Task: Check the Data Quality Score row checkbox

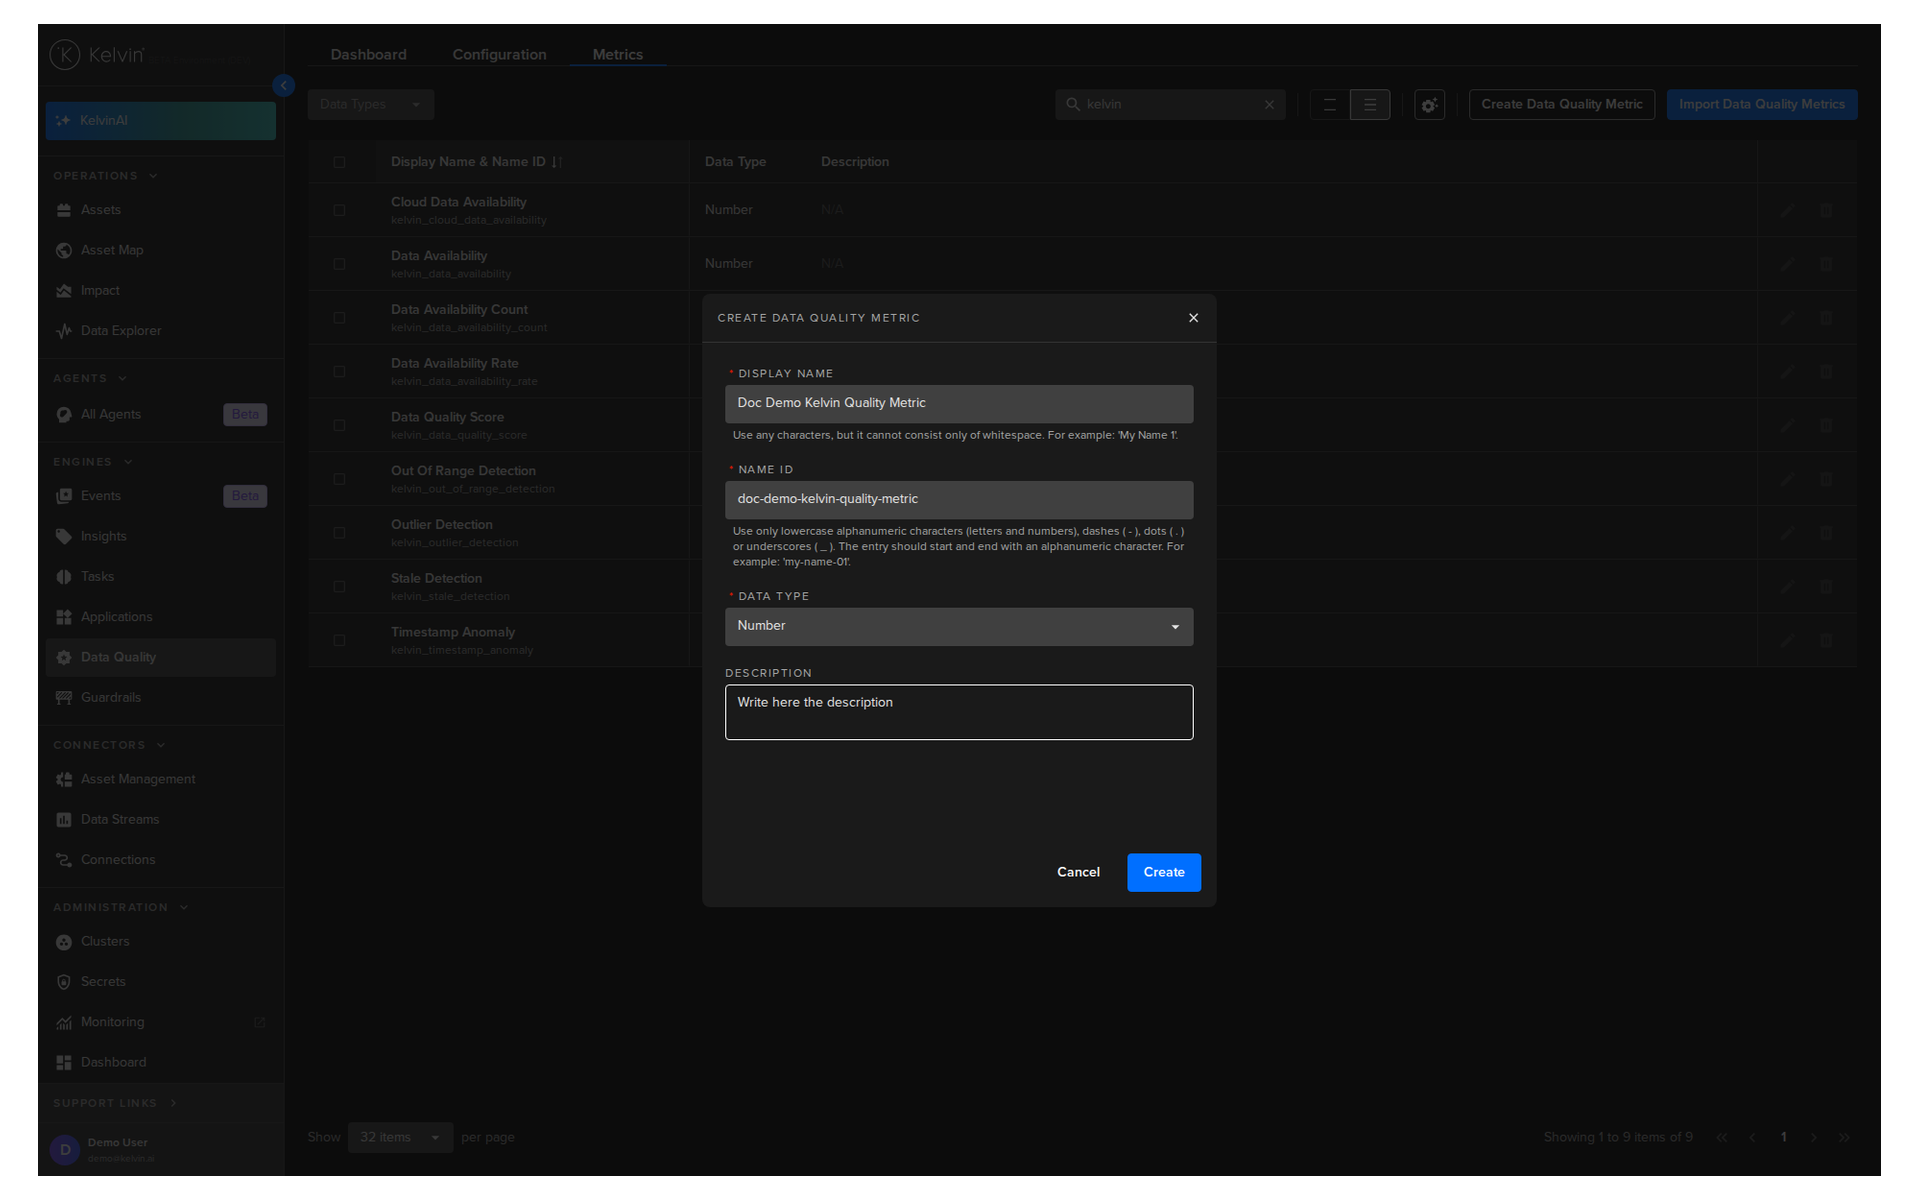Action: coord(339,426)
